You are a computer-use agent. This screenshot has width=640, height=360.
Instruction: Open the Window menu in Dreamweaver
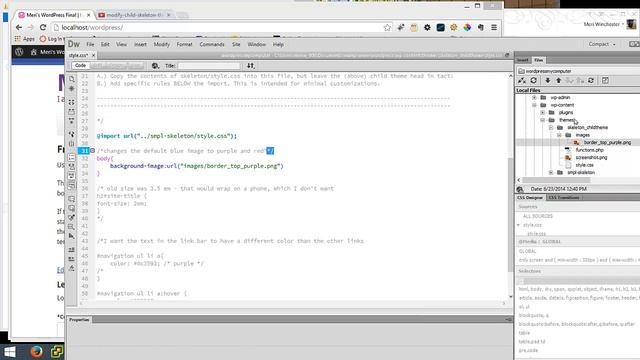pos(256,44)
